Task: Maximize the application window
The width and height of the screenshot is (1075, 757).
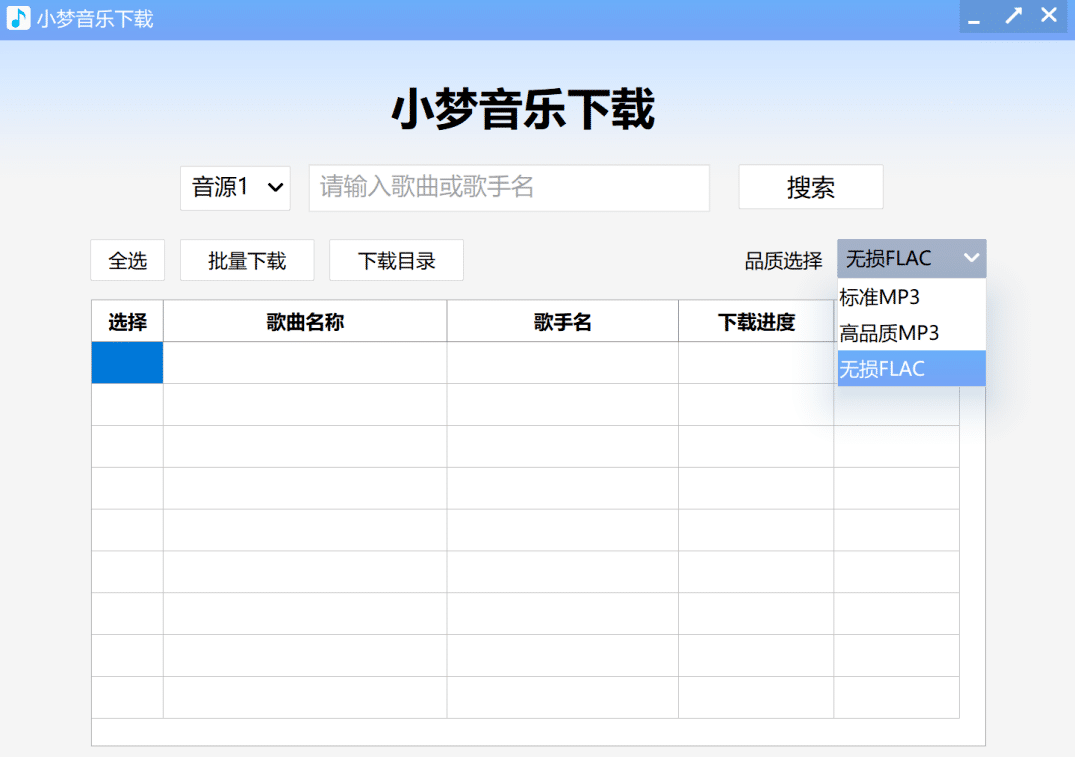Action: (x=1012, y=16)
